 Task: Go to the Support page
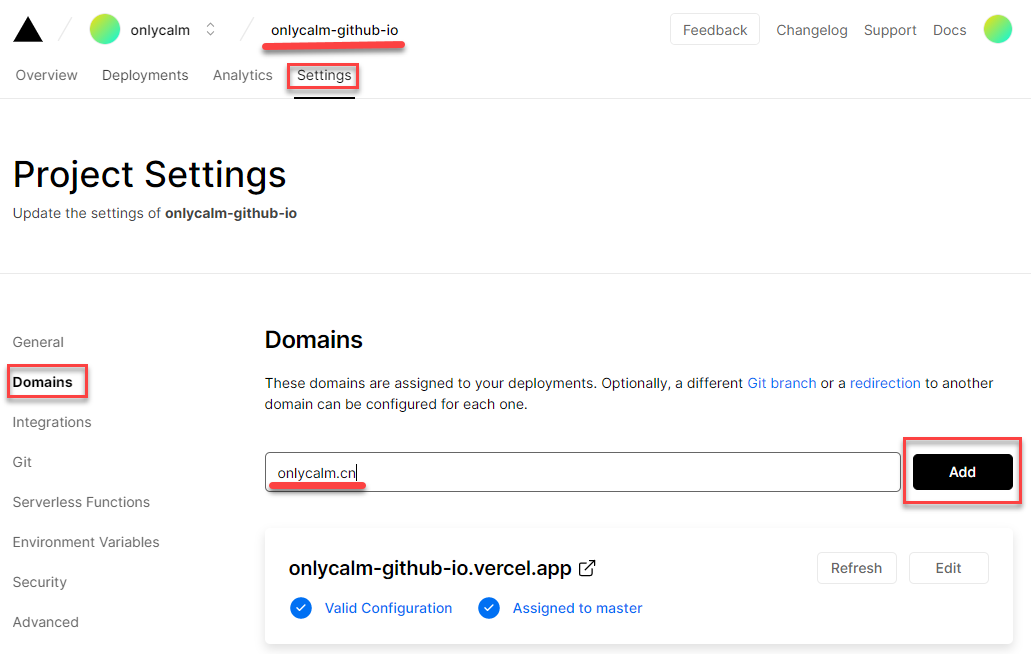tap(890, 30)
